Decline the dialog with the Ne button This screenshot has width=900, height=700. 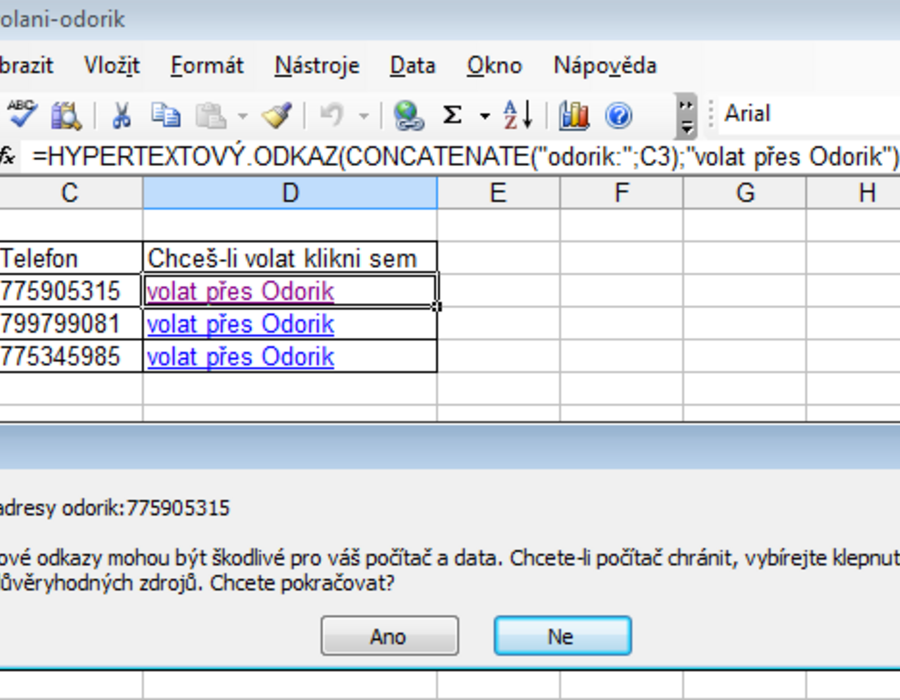562,636
